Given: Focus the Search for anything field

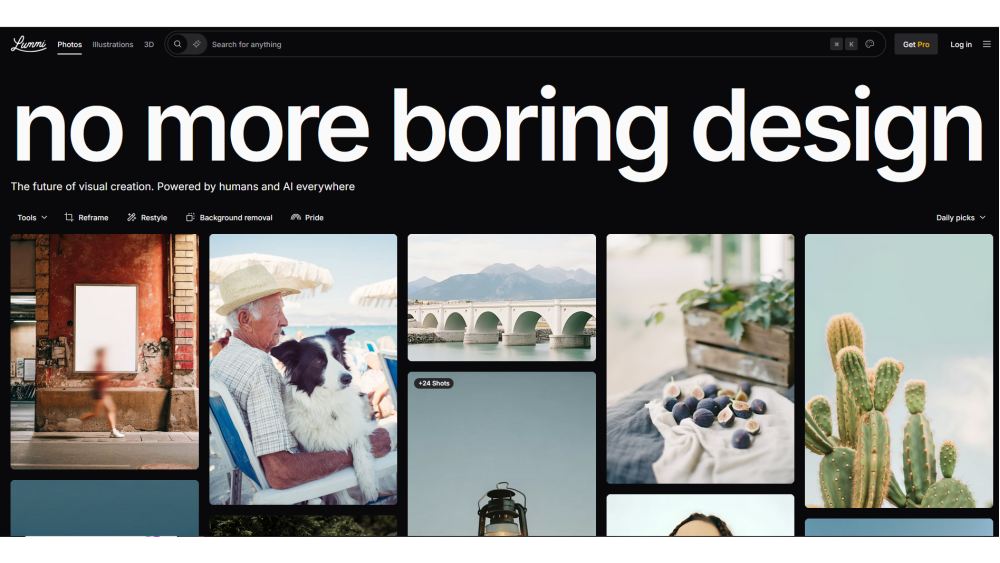Looking at the screenshot, I should [x=500, y=44].
